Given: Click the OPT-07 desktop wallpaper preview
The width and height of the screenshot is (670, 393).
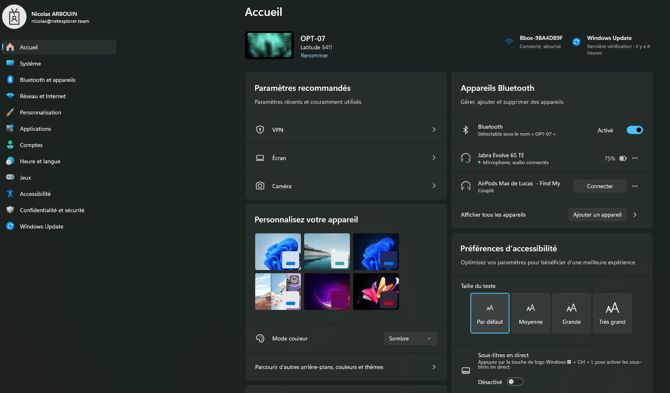Looking at the screenshot, I should pos(269,45).
